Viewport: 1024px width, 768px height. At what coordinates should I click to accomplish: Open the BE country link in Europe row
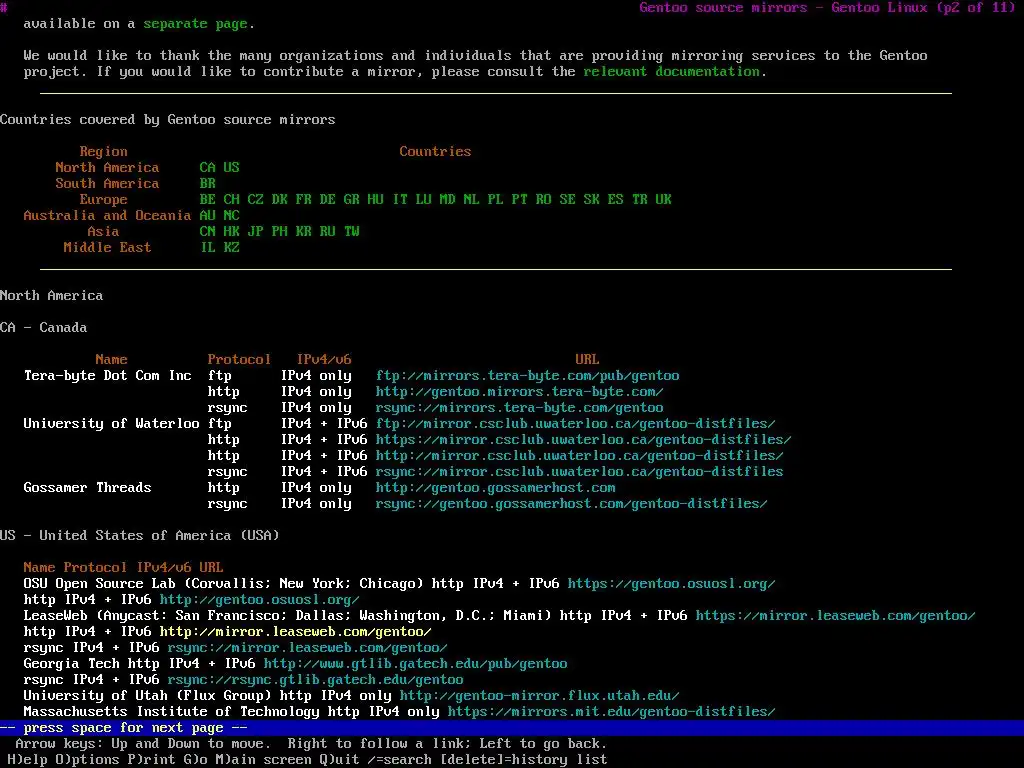pyautogui.click(x=208, y=200)
